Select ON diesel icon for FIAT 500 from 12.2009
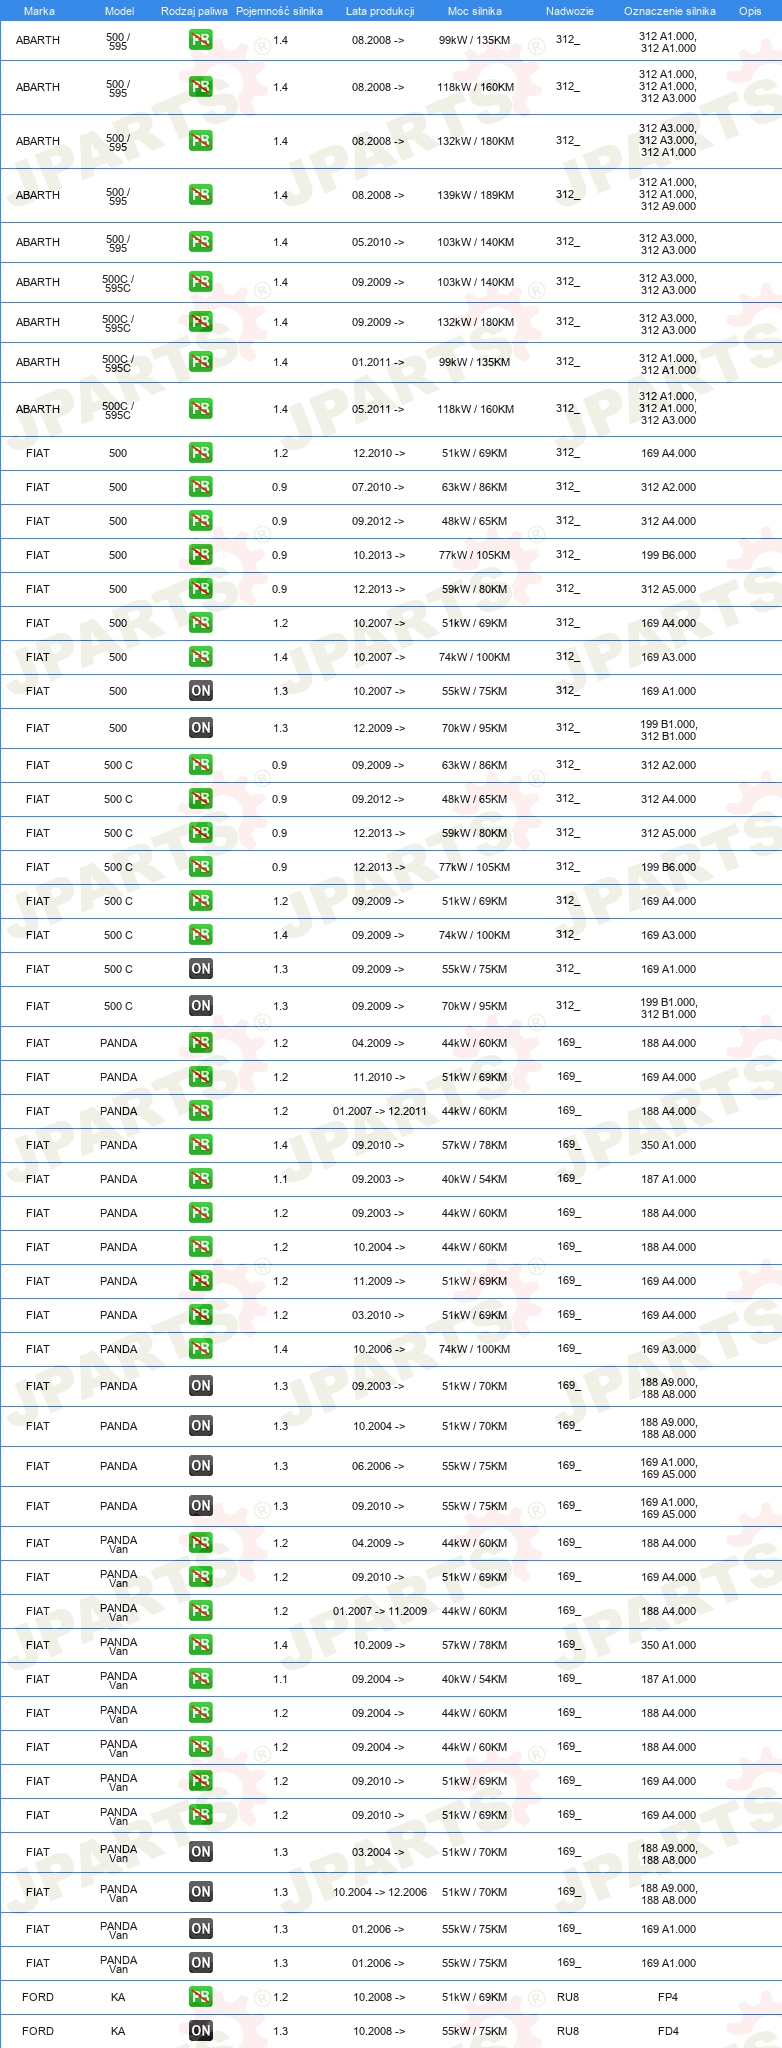 (x=200, y=728)
